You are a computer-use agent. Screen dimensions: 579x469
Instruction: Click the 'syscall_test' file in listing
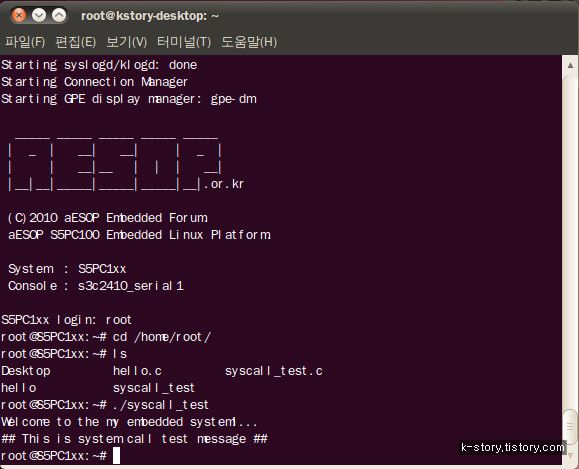[x=154, y=388]
